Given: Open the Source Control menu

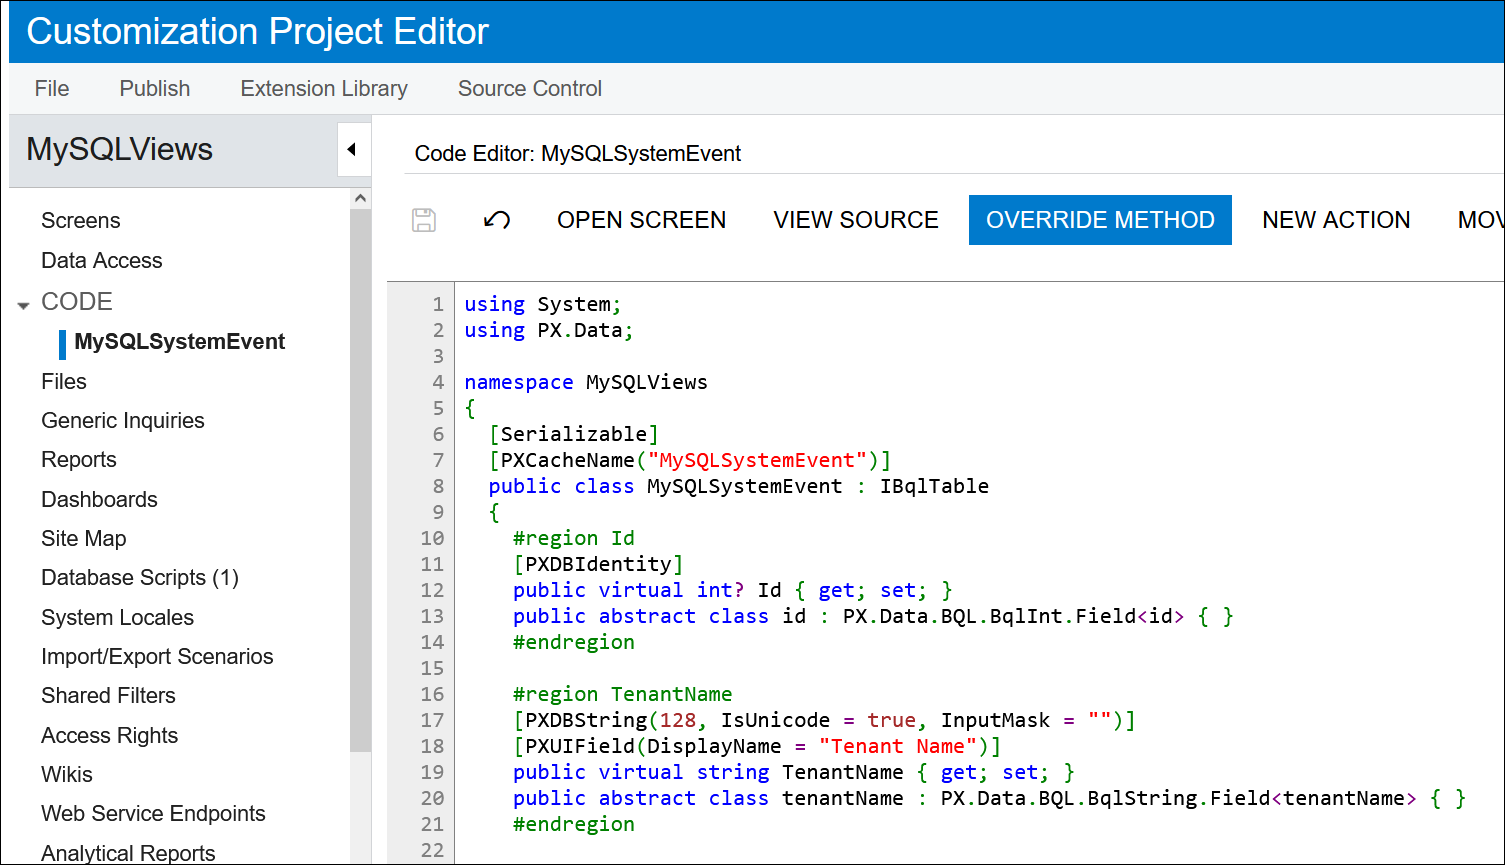Looking at the screenshot, I should (x=529, y=88).
